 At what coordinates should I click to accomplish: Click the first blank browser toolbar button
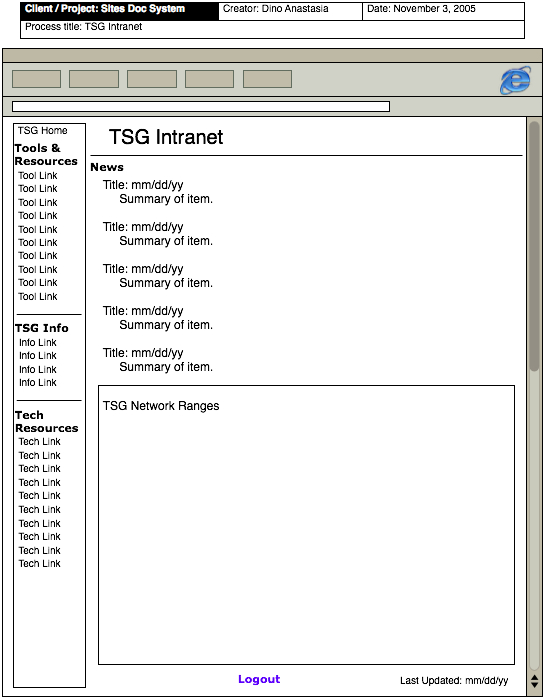(x=37, y=79)
